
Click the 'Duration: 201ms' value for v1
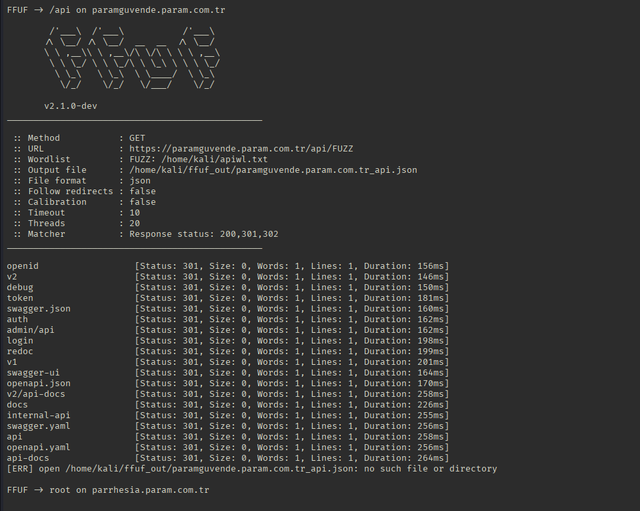pyautogui.click(x=404, y=362)
